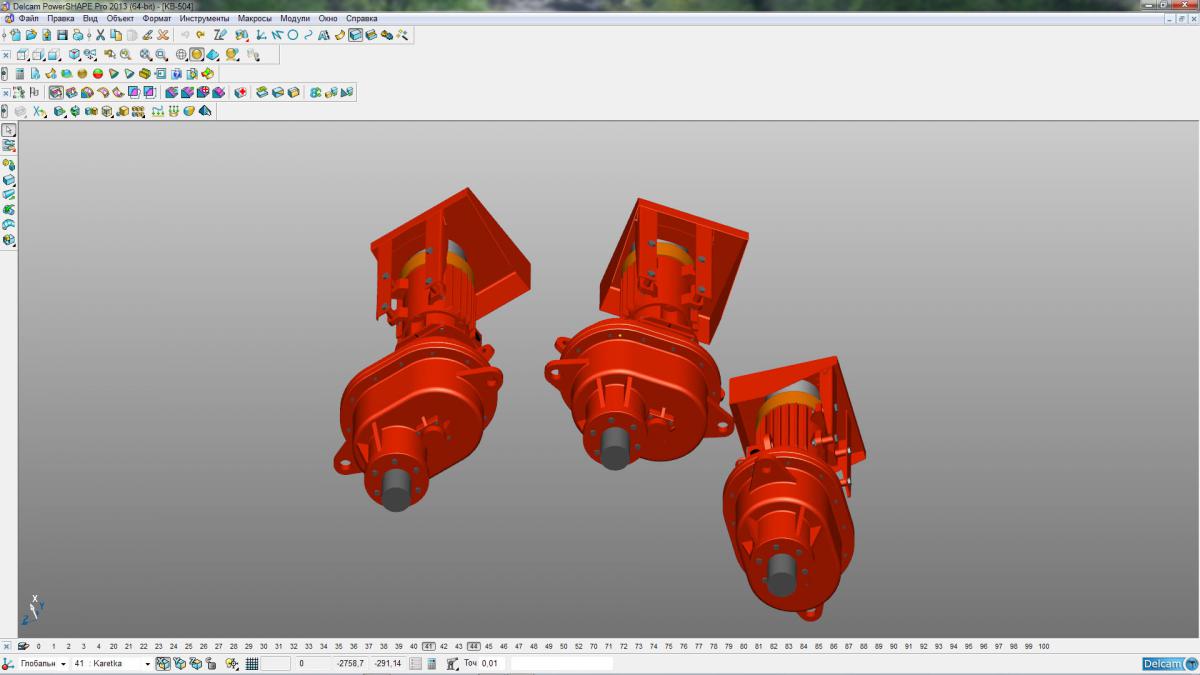Create a block primitive from left sidebar
1200x675 pixels.
point(9,180)
